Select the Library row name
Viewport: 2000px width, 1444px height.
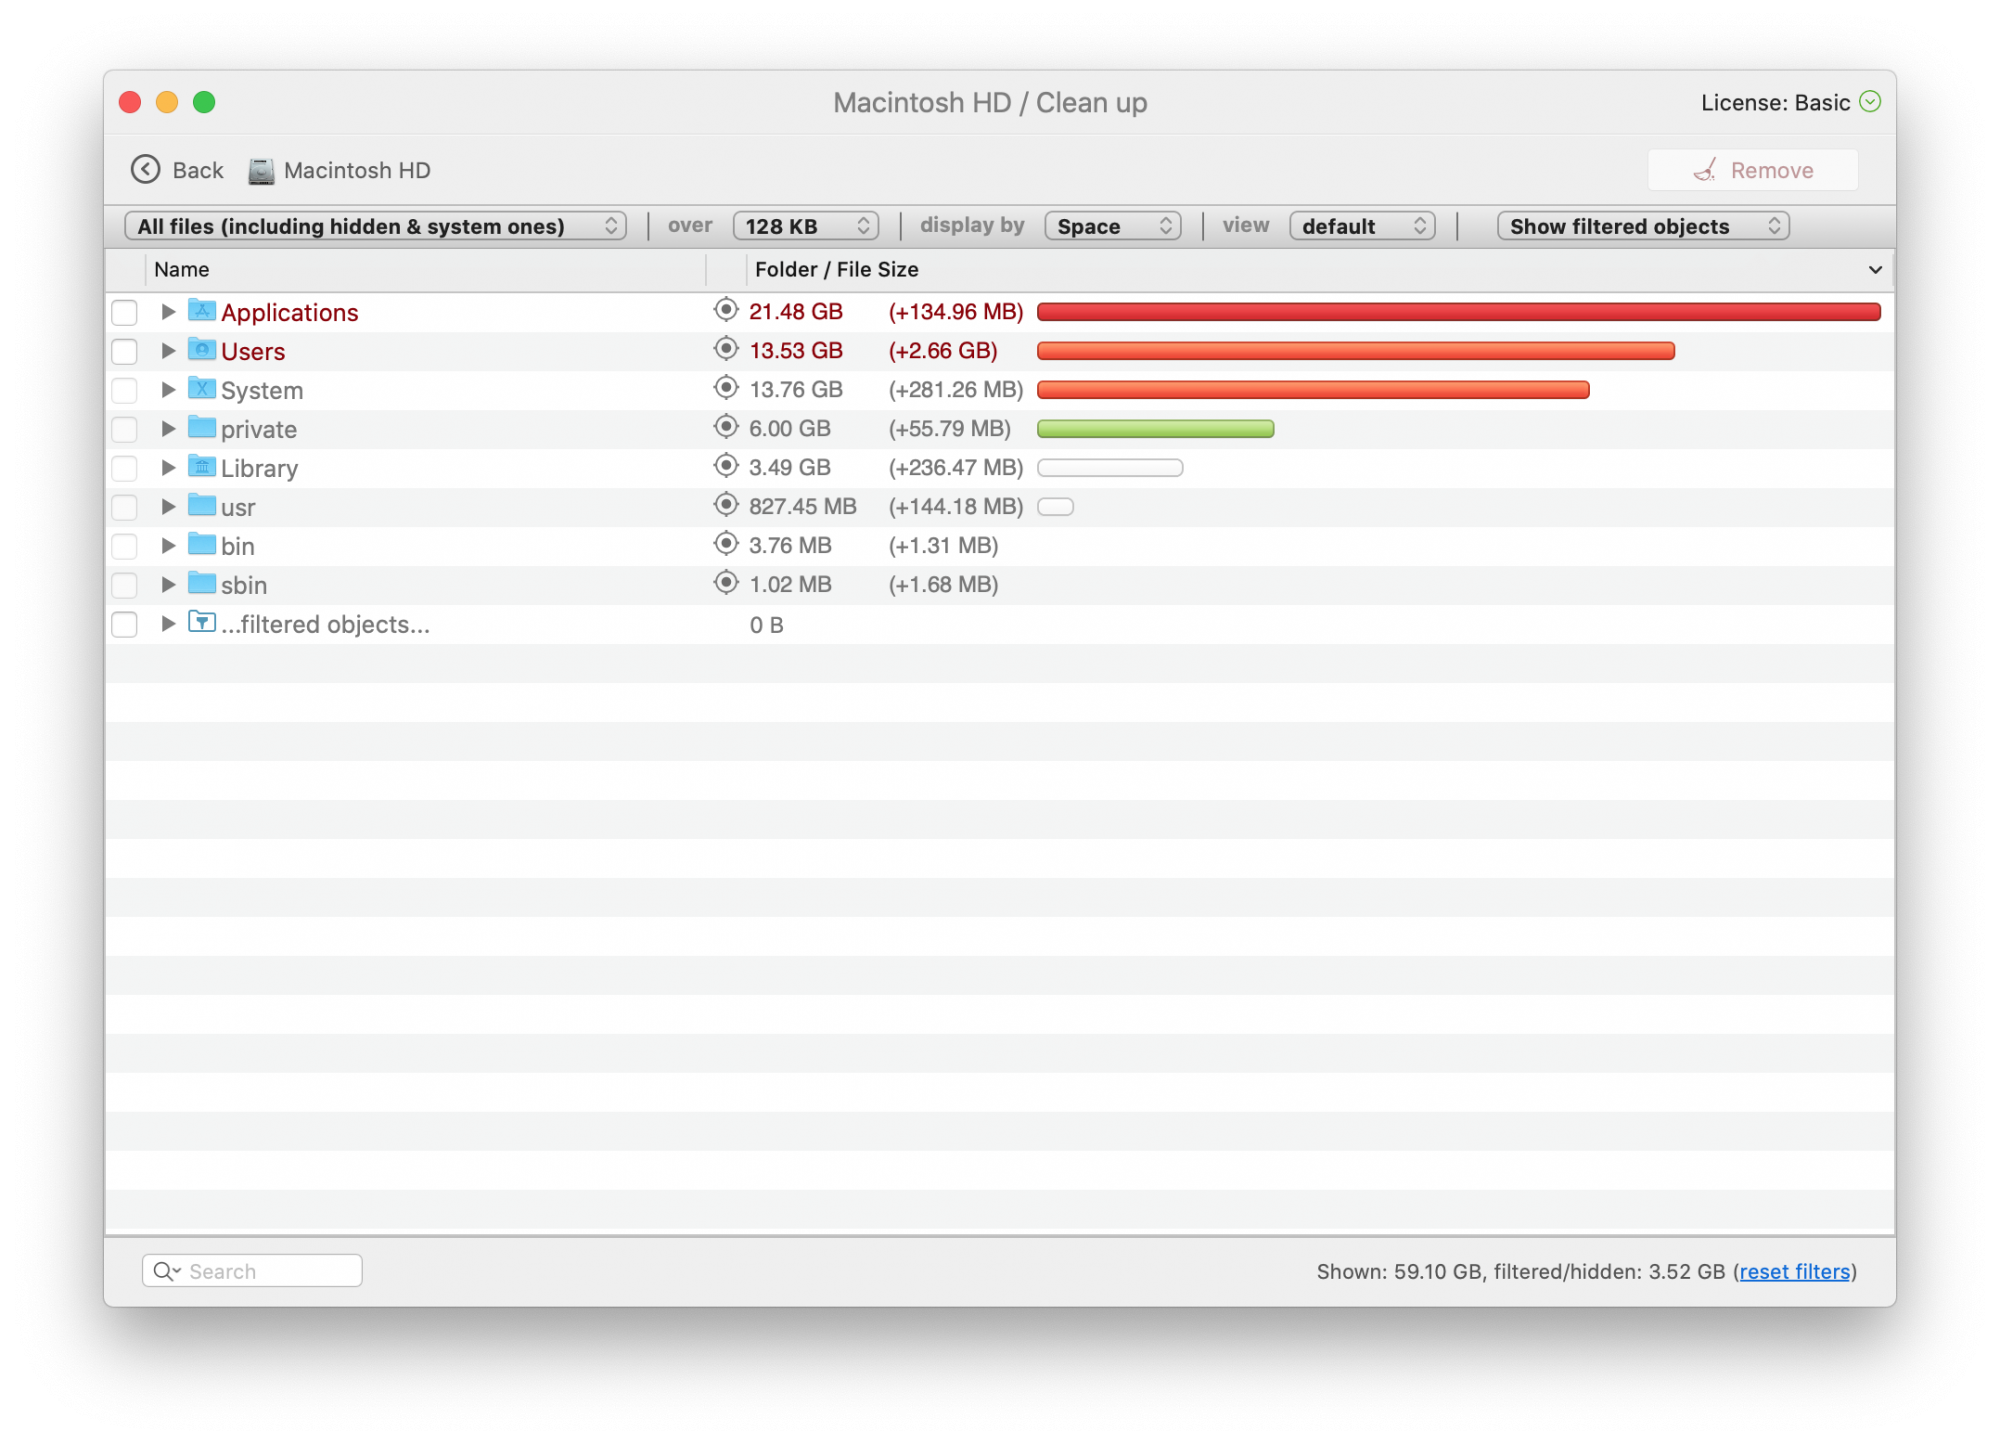click(259, 469)
